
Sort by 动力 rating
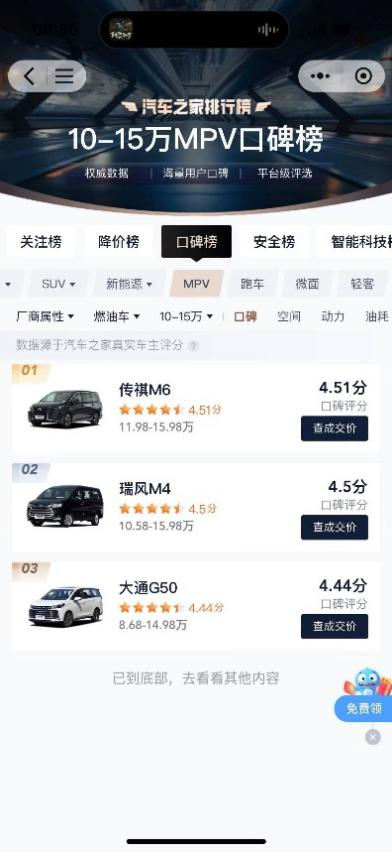pos(333,317)
